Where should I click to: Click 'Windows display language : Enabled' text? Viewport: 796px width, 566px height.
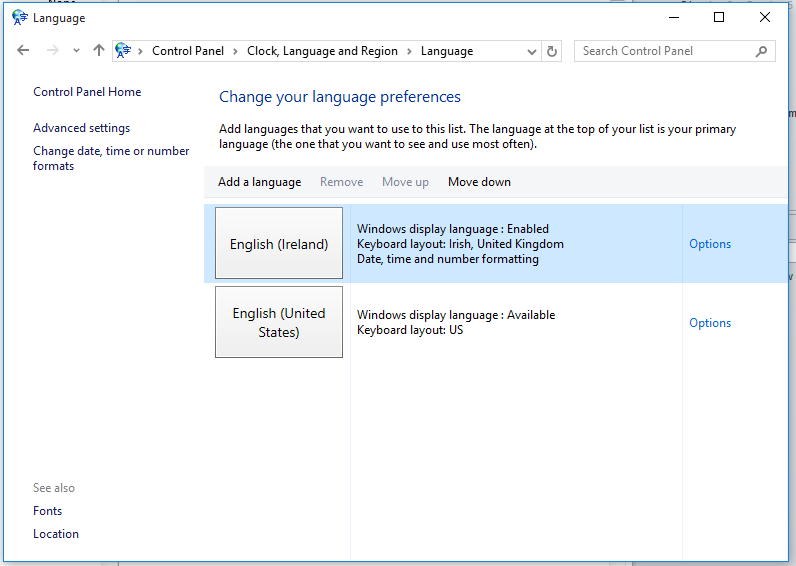click(x=452, y=229)
